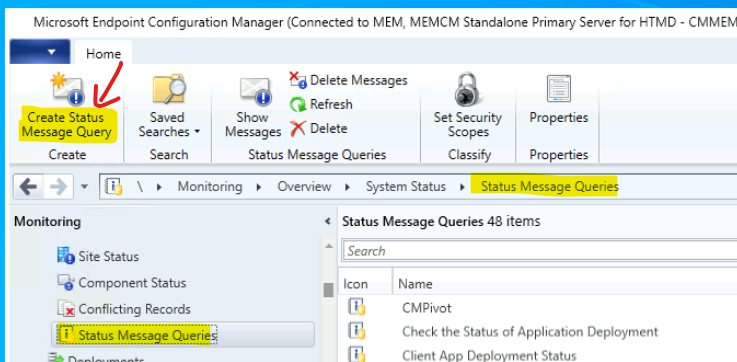Click Overview in the breadcrumb path

[304, 187]
